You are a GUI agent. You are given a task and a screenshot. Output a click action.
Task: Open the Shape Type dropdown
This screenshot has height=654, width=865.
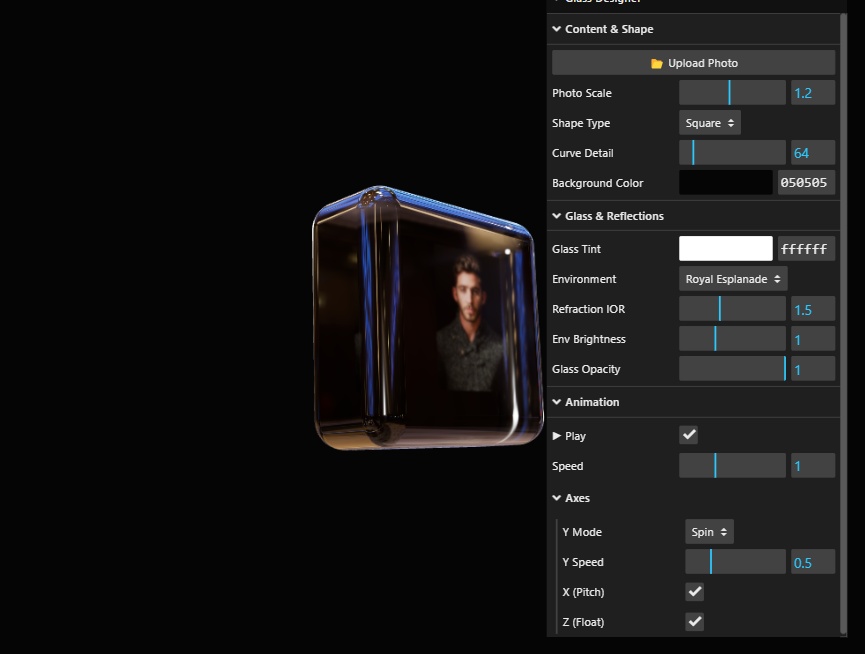(709, 122)
